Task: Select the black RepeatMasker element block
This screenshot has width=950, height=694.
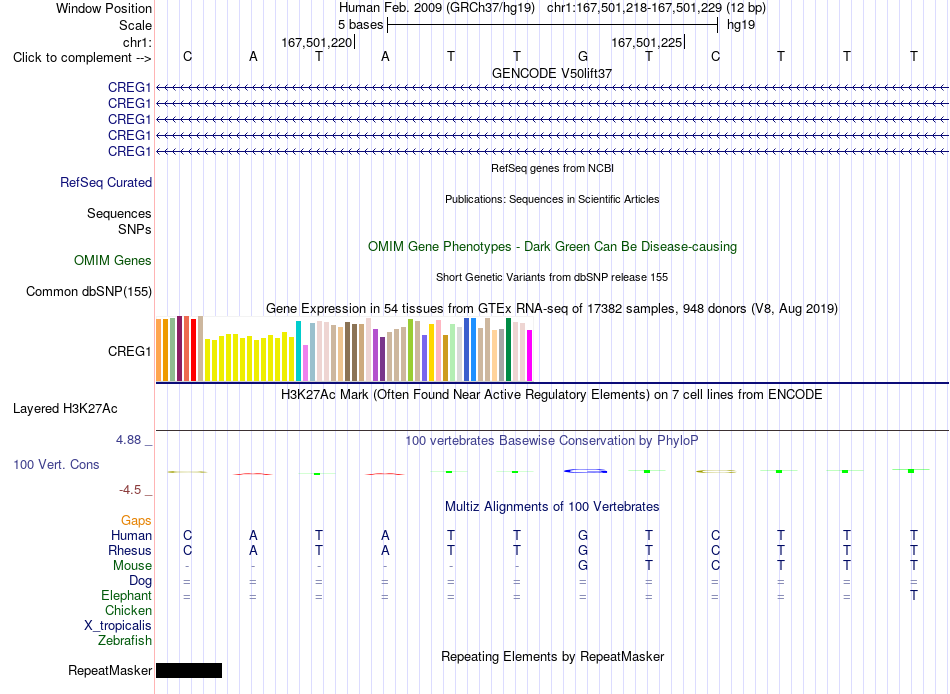Action: tap(189, 670)
